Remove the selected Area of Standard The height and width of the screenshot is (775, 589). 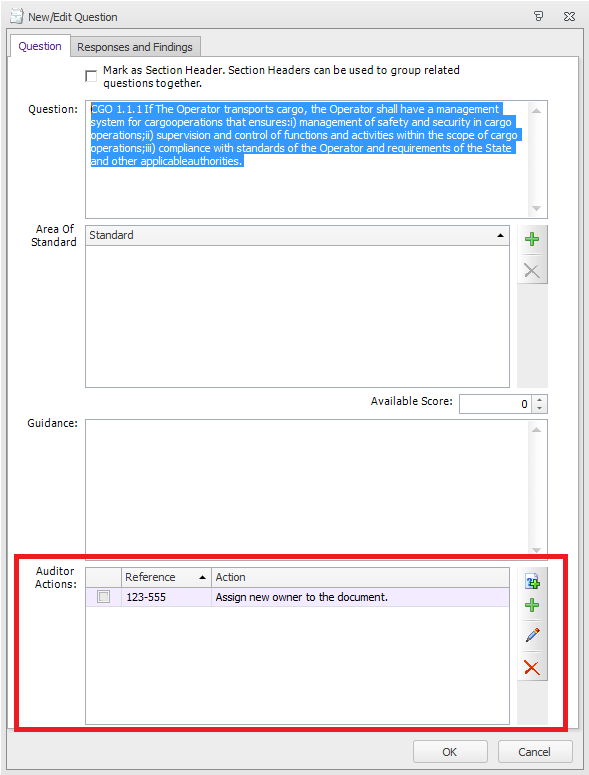(532, 270)
